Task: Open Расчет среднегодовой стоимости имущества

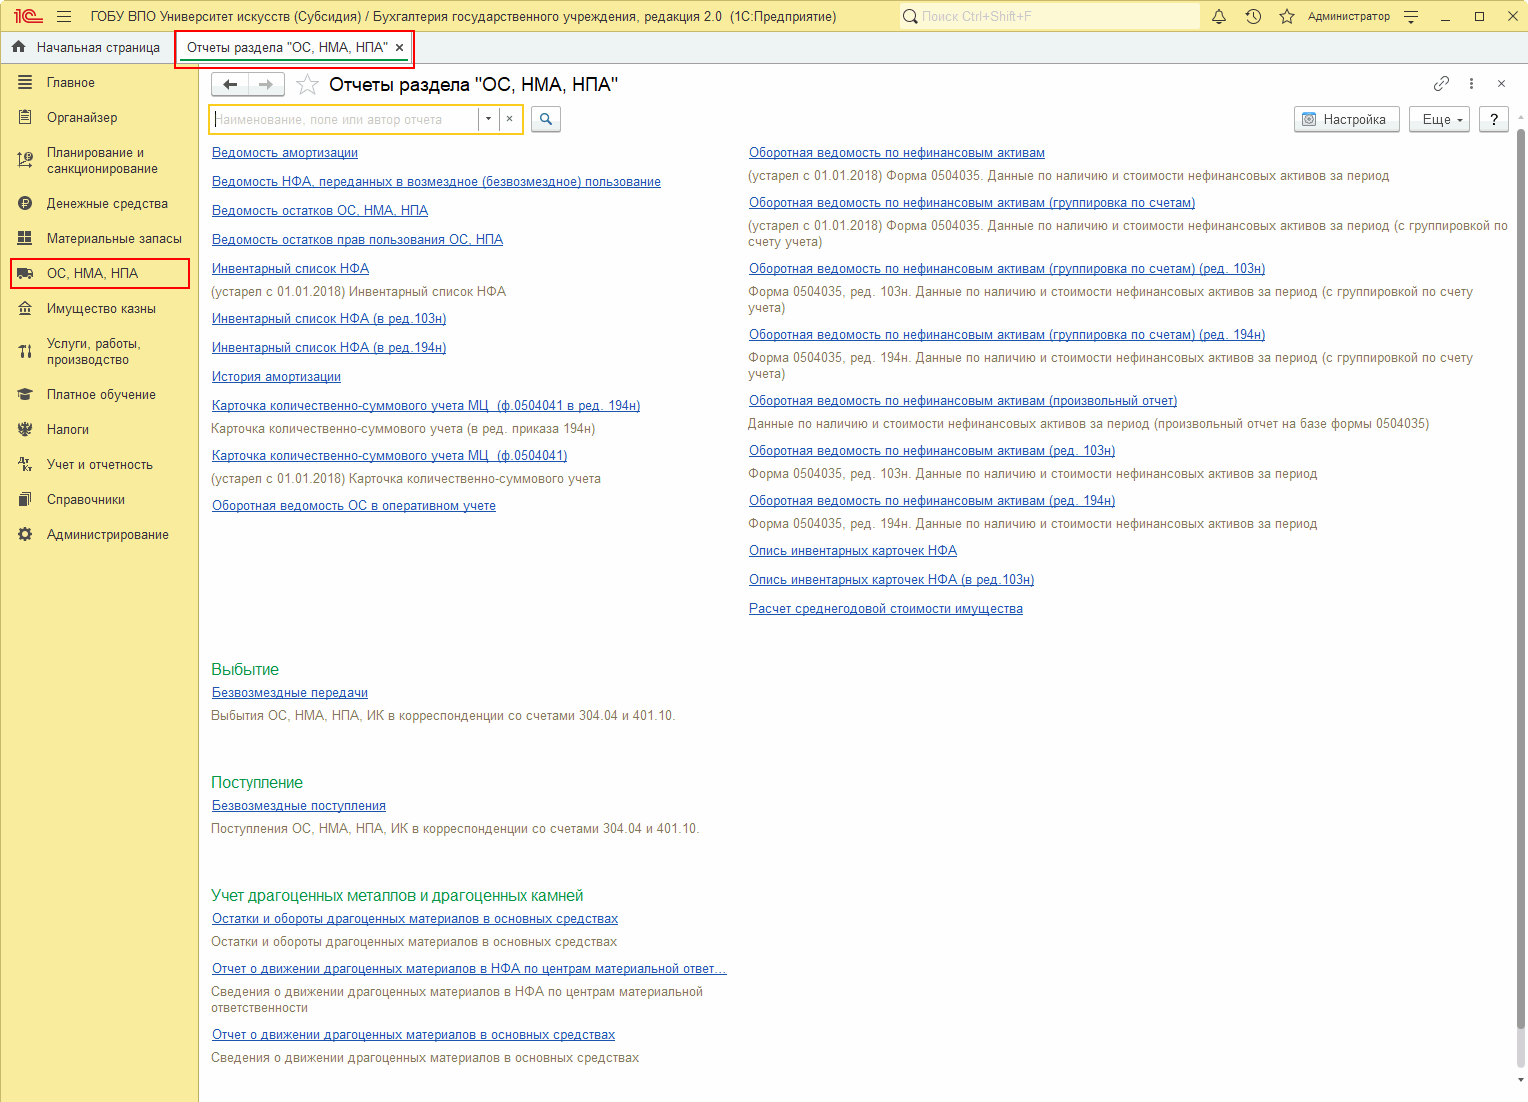Action: (886, 608)
